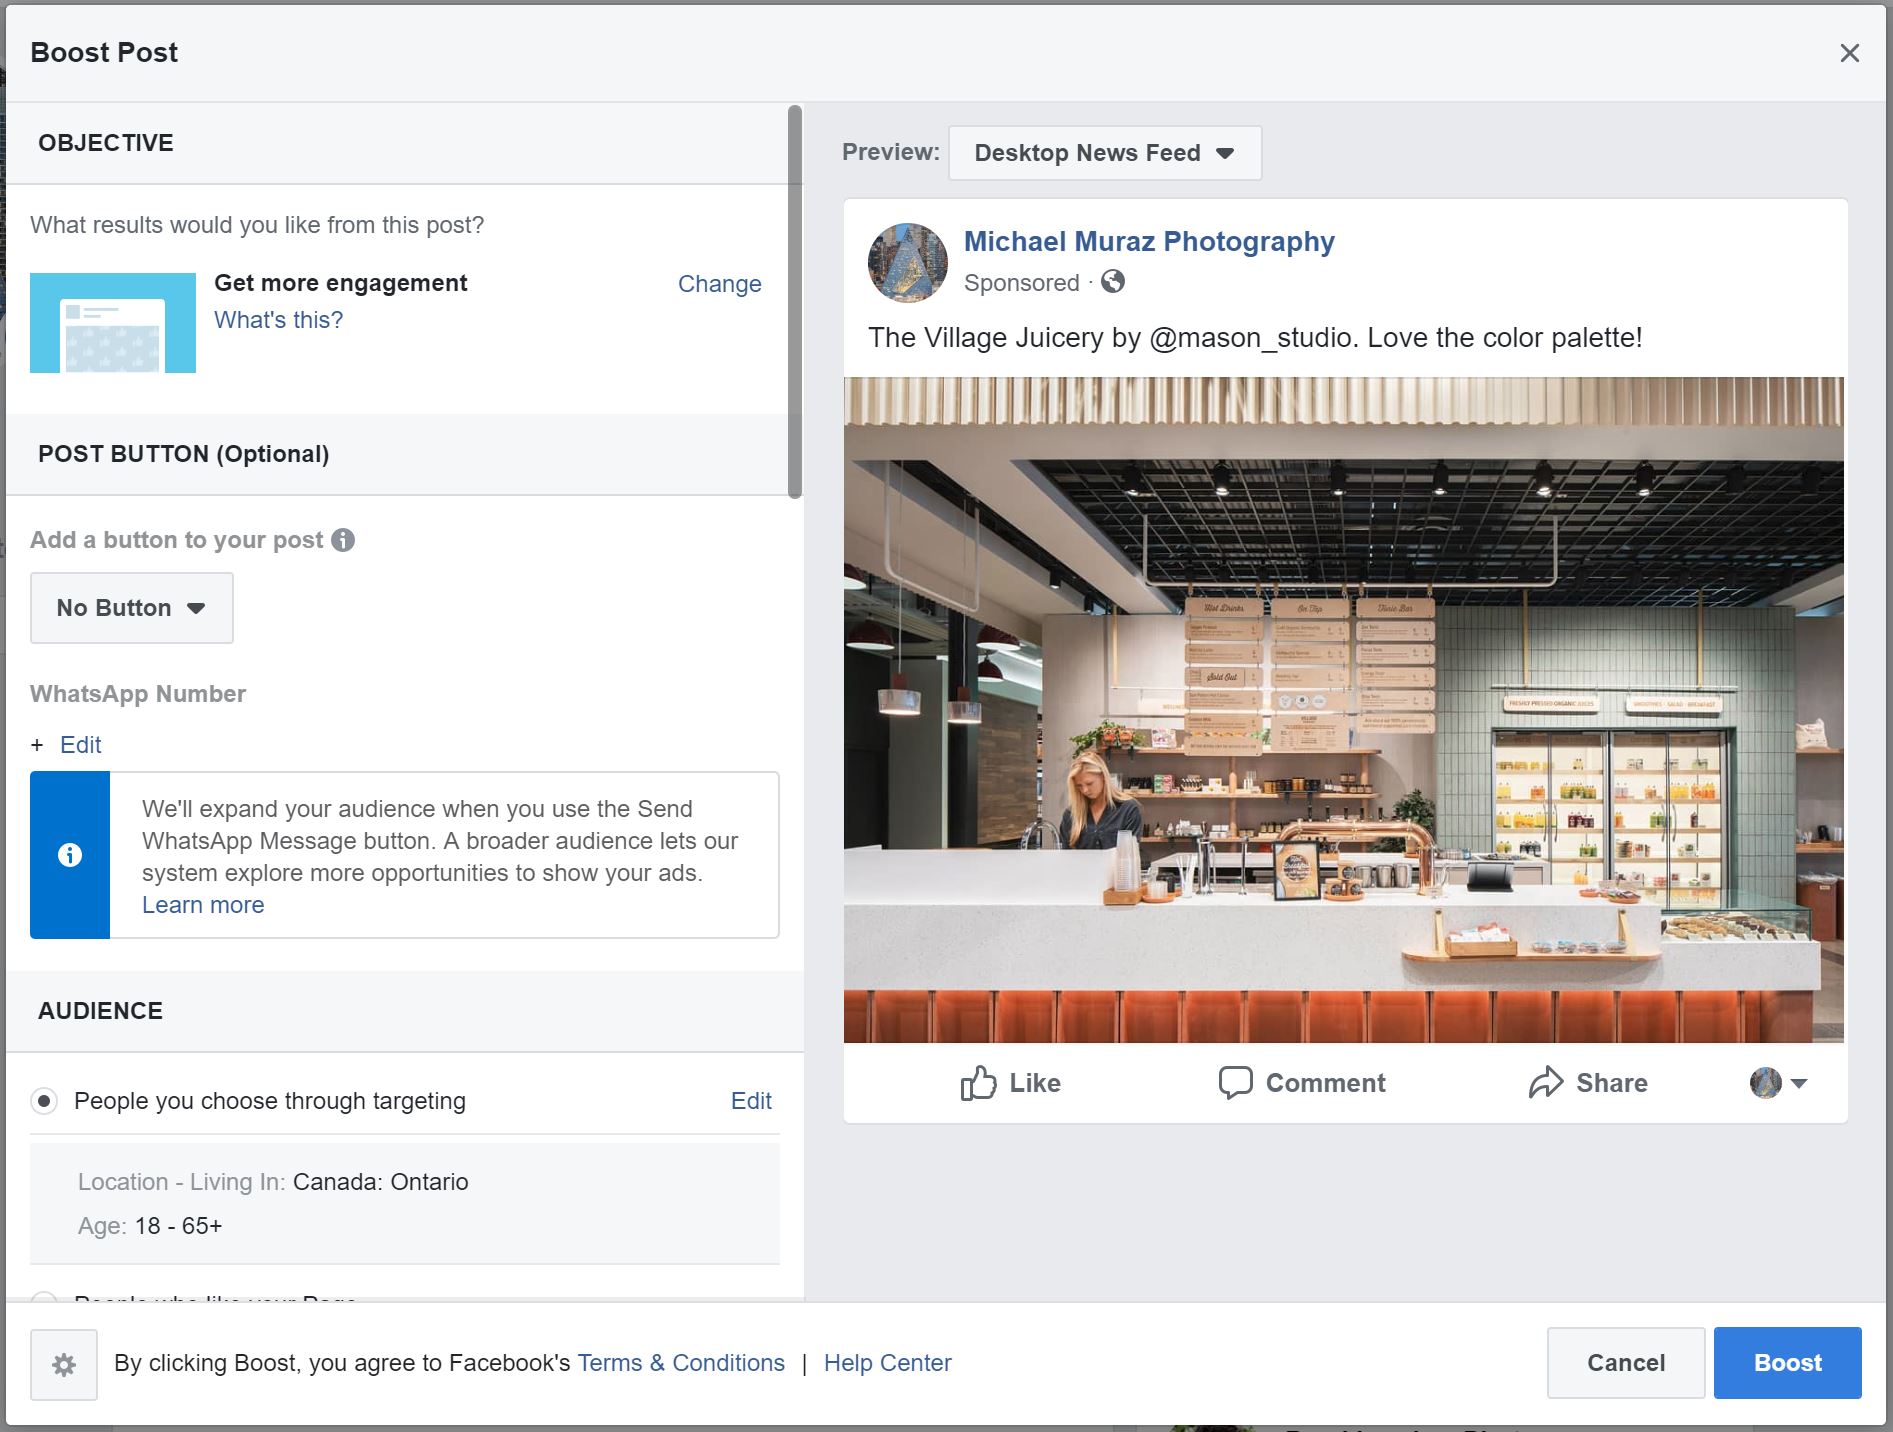Click the info icon beside Add a button
Viewport: 1893px width, 1432px height.
pos(343,540)
